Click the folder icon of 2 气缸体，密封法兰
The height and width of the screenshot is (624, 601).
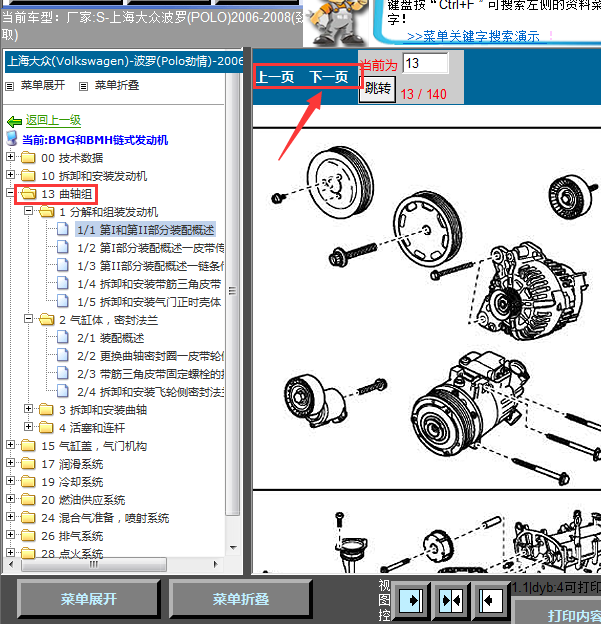46,319
